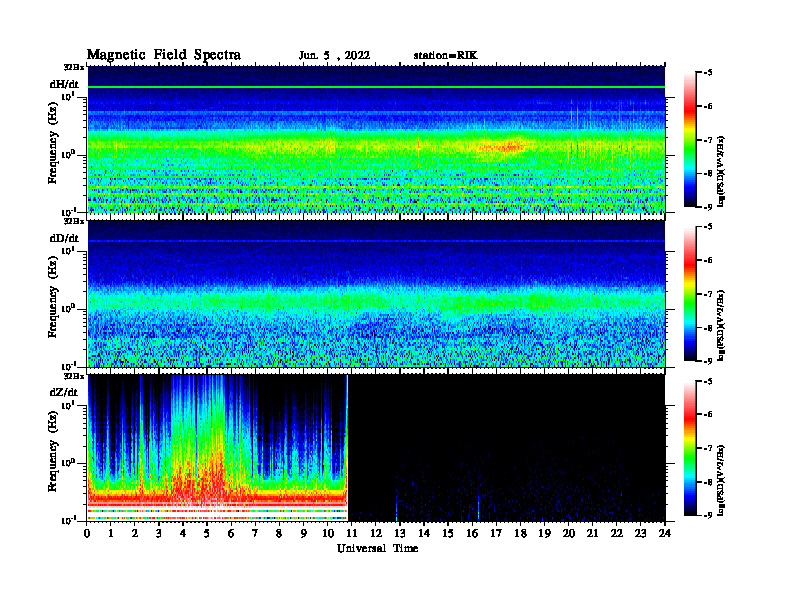Click the 10^0 frequency tick of the dZ/dt panel
This screenshot has height=612, width=792.
tap(68, 463)
